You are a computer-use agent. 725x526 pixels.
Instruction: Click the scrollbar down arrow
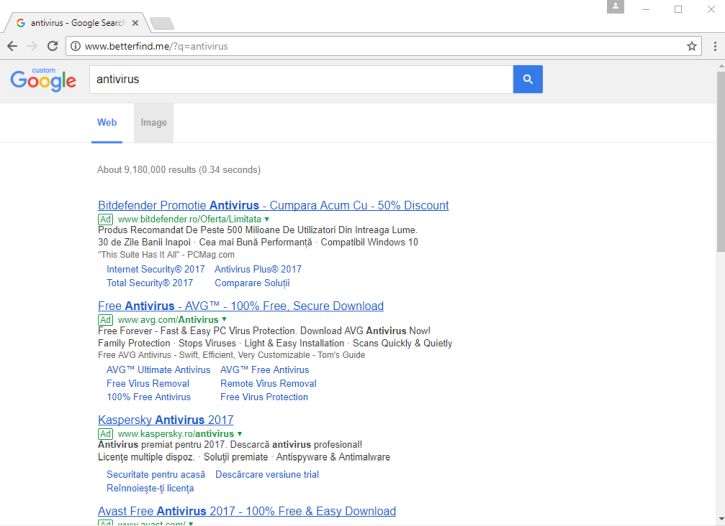pos(721,519)
